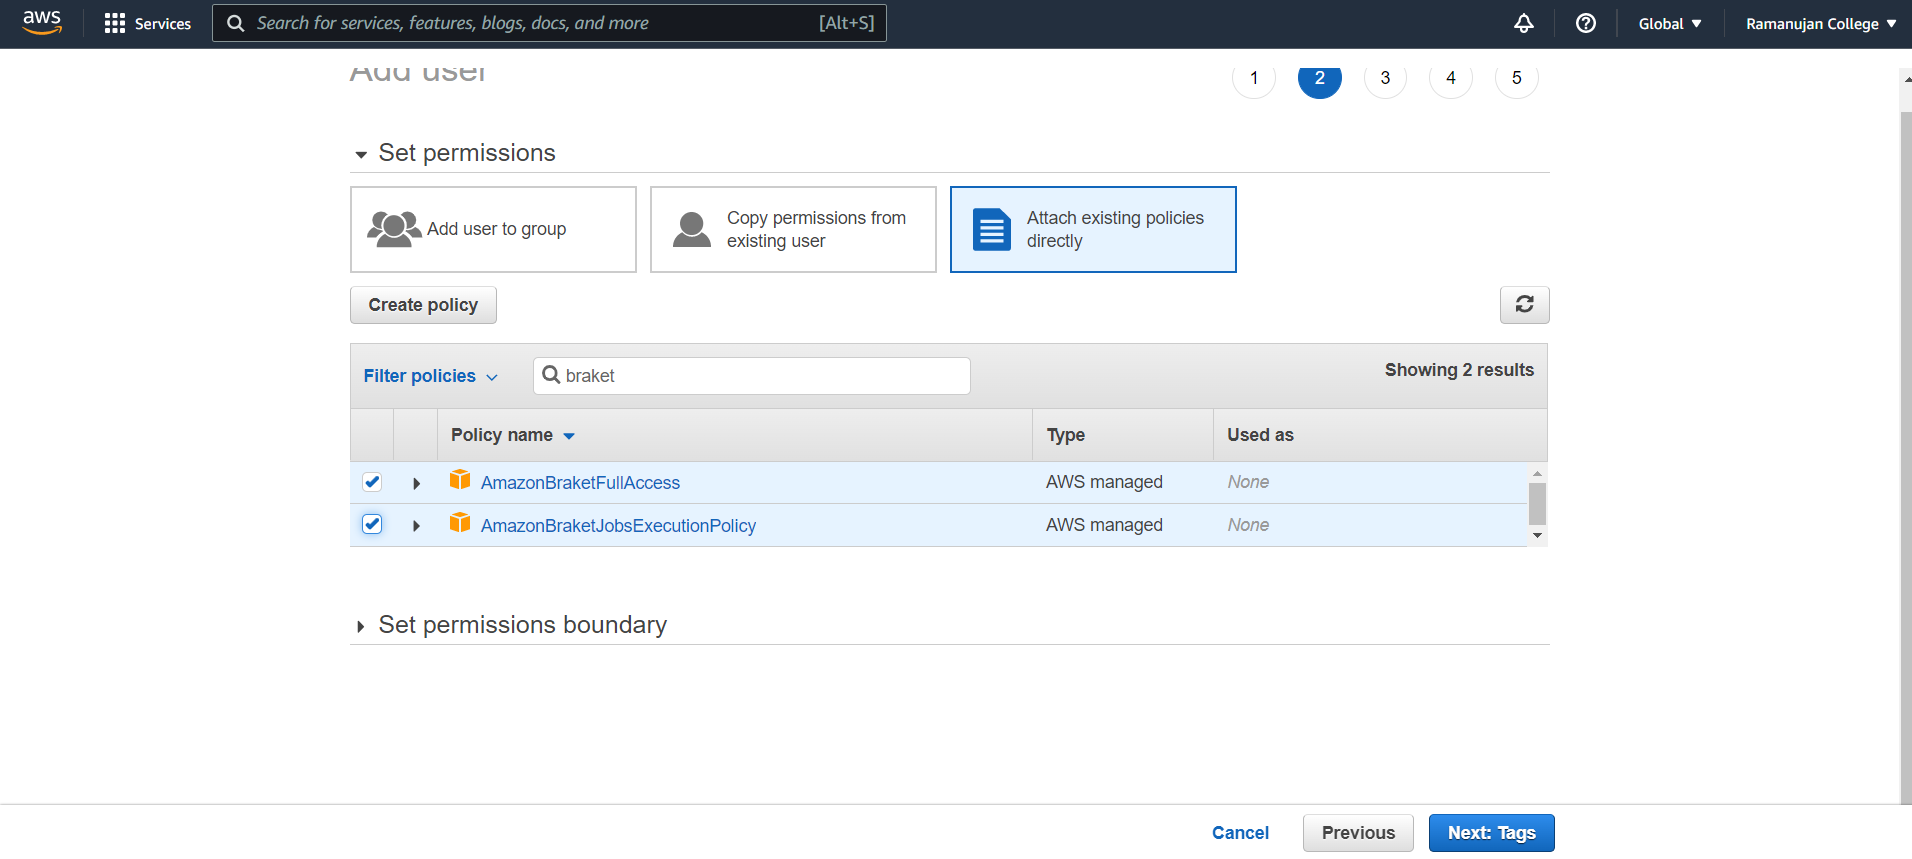Image resolution: width=1912 pixels, height=859 pixels.
Task: Click the Previous button
Action: (x=1358, y=833)
